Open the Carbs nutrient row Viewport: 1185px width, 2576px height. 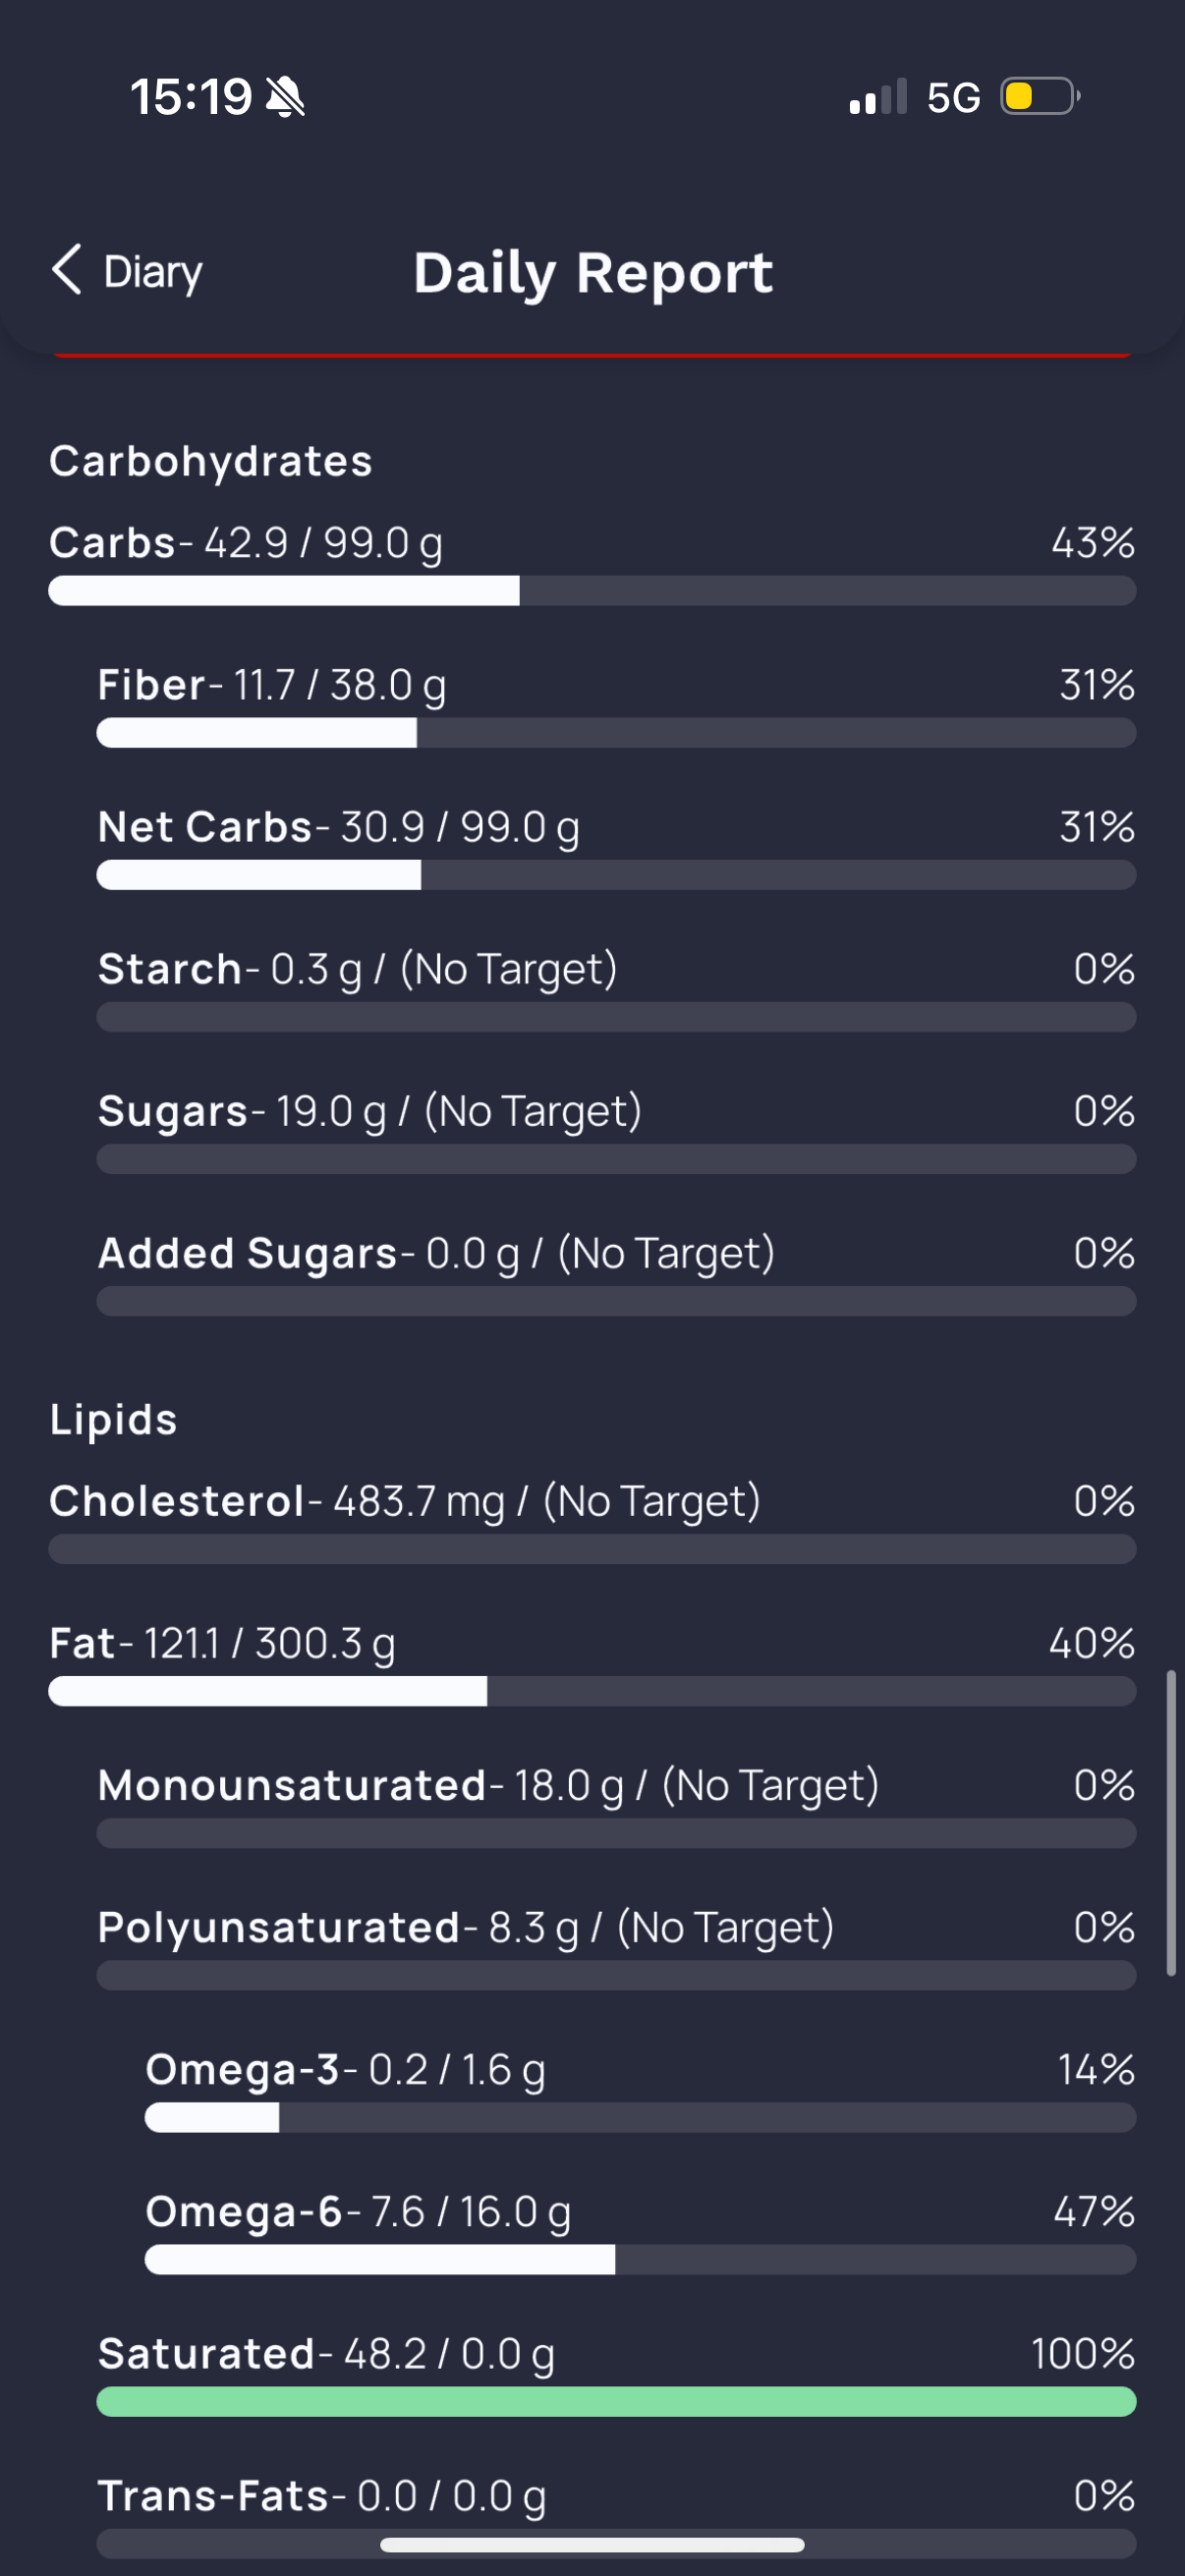click(x=592, y=563)
